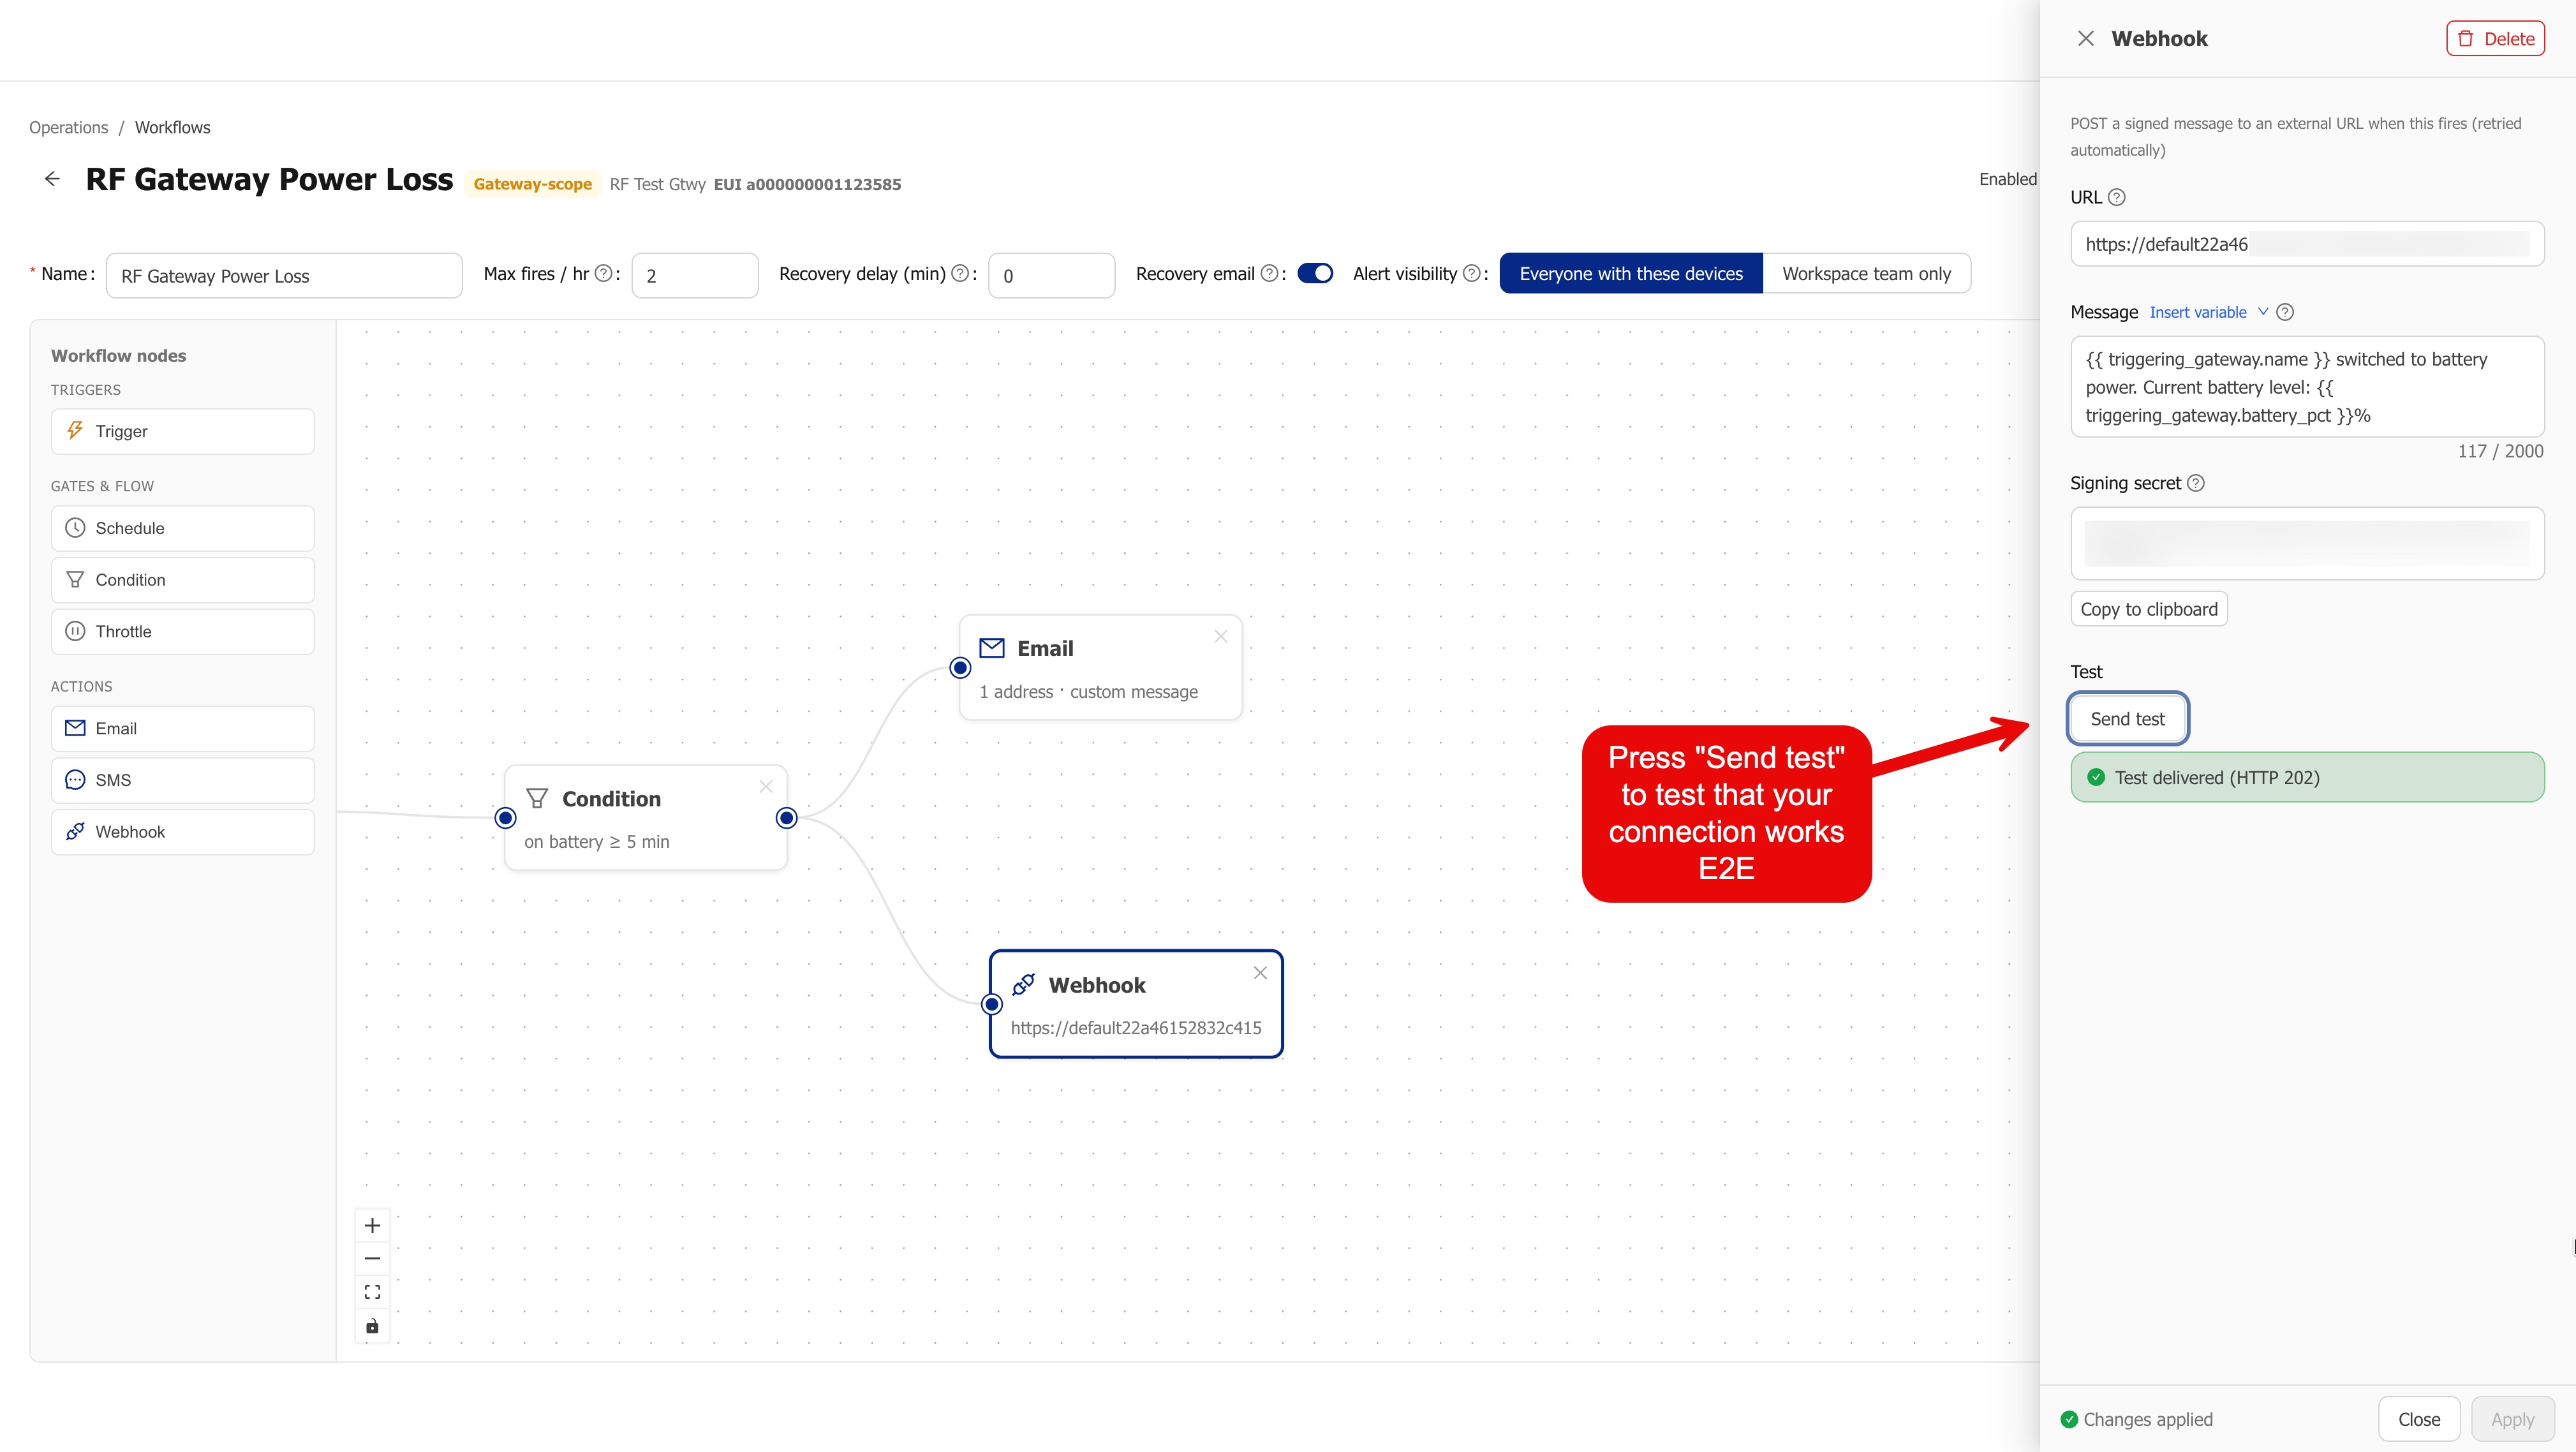
Task: Open the Insert variable dropdown
Action: (2208, 313)
